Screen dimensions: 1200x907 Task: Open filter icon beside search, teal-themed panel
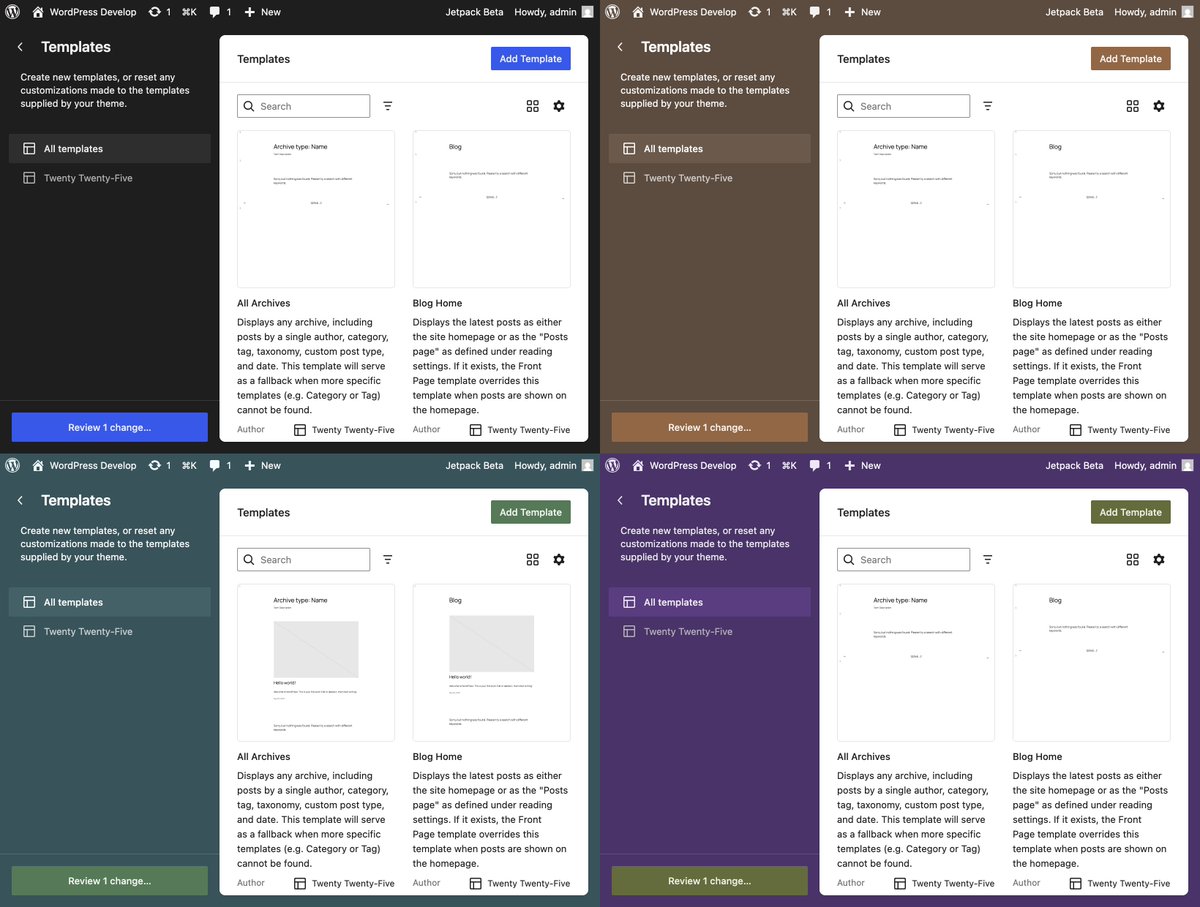coord(388,560)
